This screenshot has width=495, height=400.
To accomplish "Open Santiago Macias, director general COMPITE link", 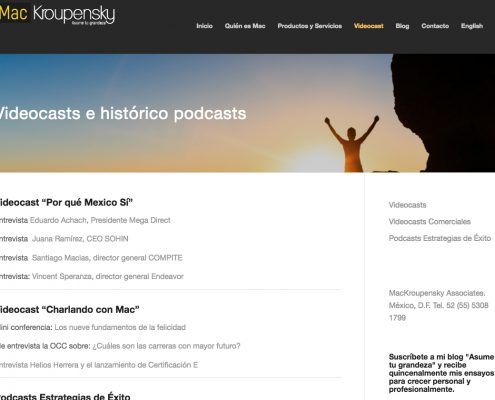I will [x=107, y=258].
